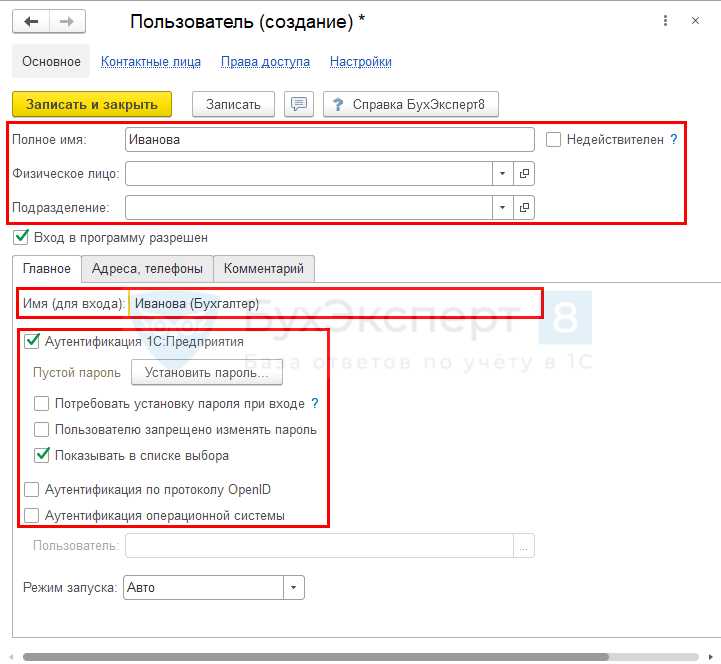Enable Аутентификация по протоколу OpenID
Viewport: 721px width, 664px height.
tap(31, 489)
